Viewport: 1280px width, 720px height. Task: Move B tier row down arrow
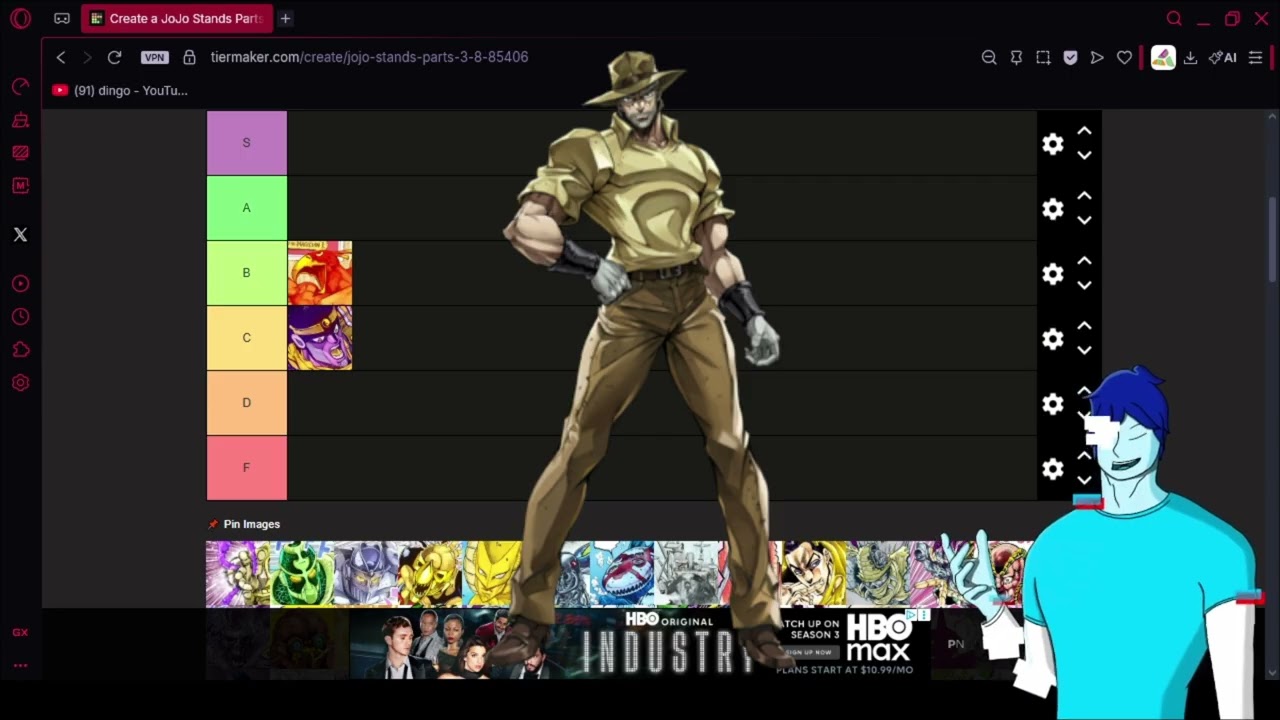[x=1084, y=285]
